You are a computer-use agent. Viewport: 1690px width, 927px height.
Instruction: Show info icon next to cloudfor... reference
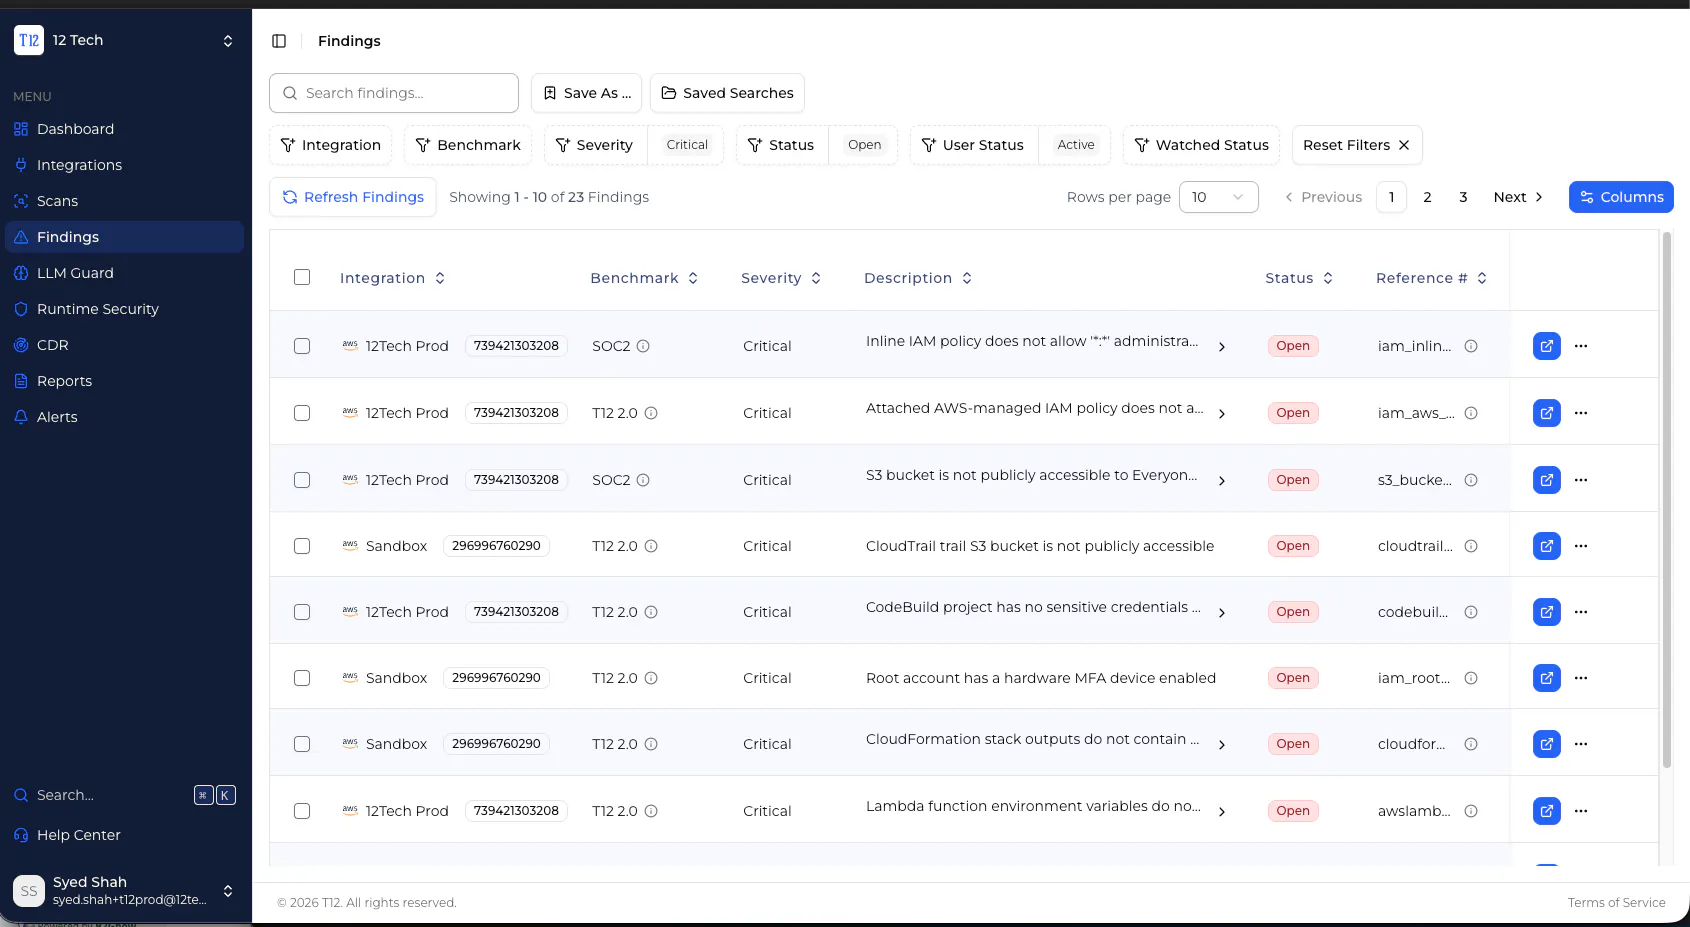click(x=1471, y=744)
